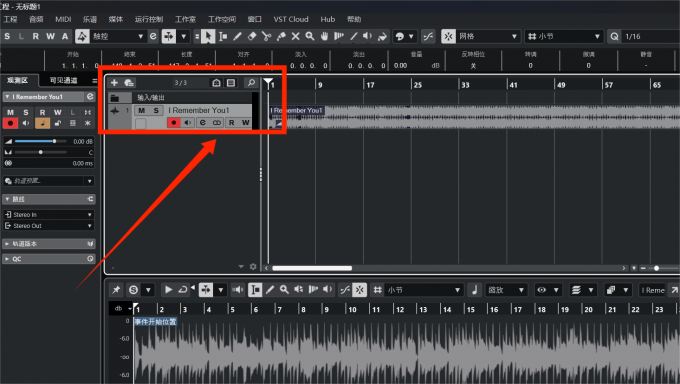
Task: Click the pin icon in the lower editor
Action: click(x=116, y=290)
